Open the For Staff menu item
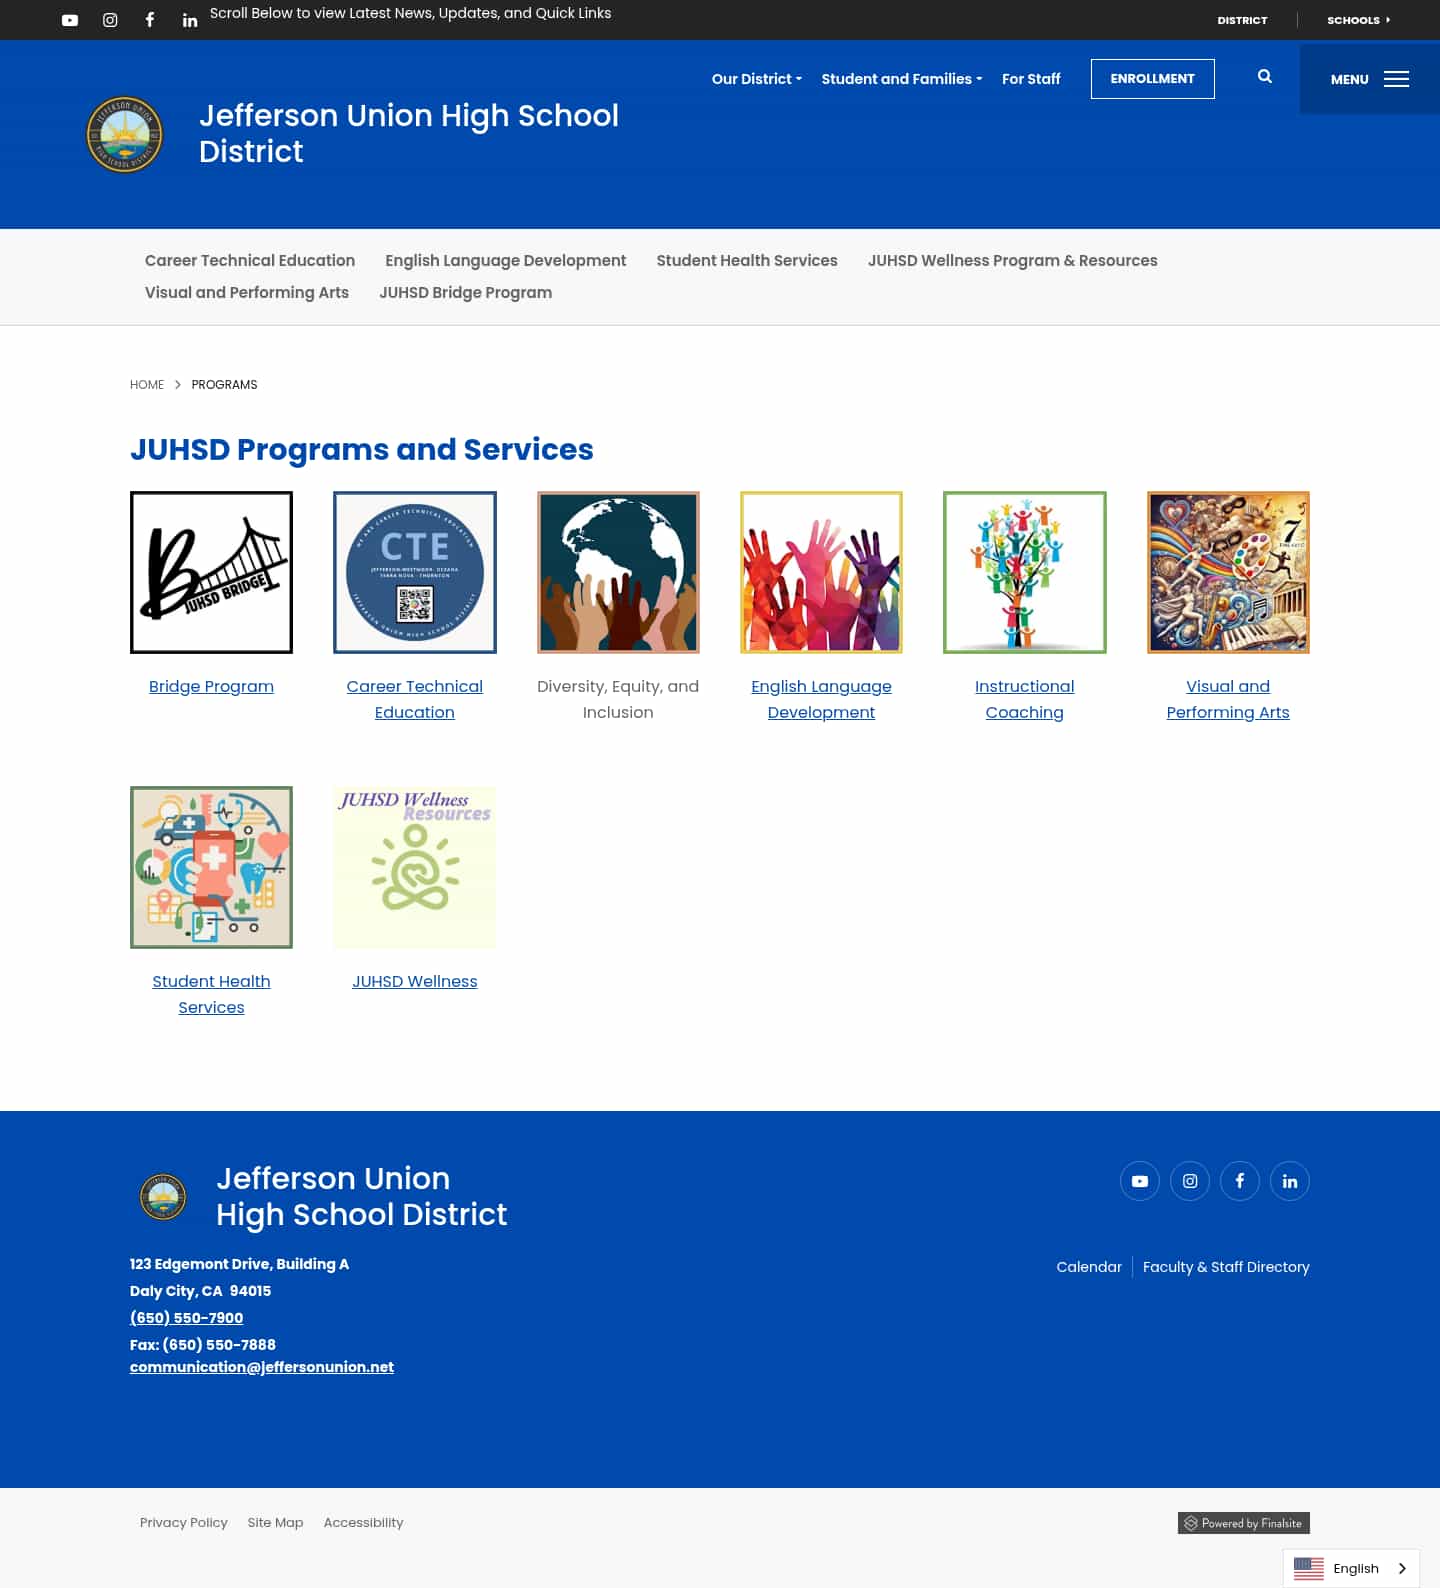The width and height of the screenshot is (1440, 1588). coord(1031,79)
